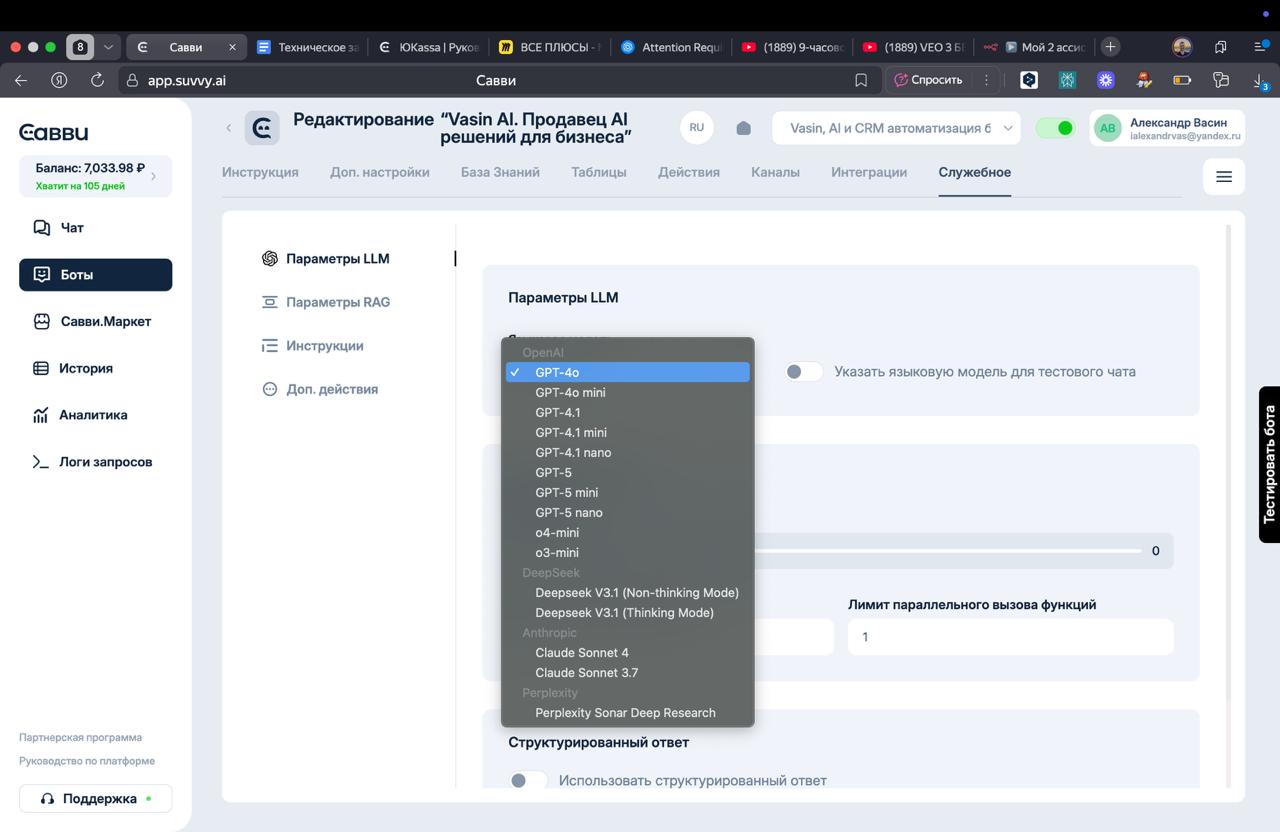Click the История list icon
Screen dimensions: 1280x832
point(41,368)
